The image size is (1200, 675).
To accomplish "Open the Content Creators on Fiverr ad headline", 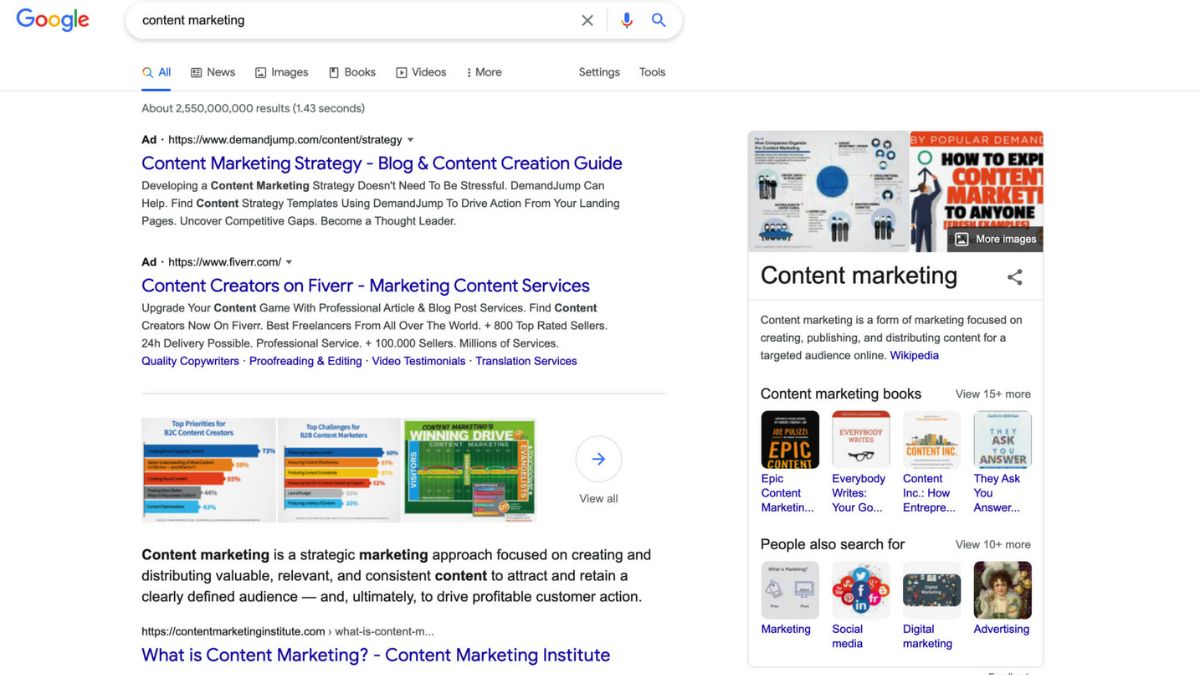I will coord(366,285).
